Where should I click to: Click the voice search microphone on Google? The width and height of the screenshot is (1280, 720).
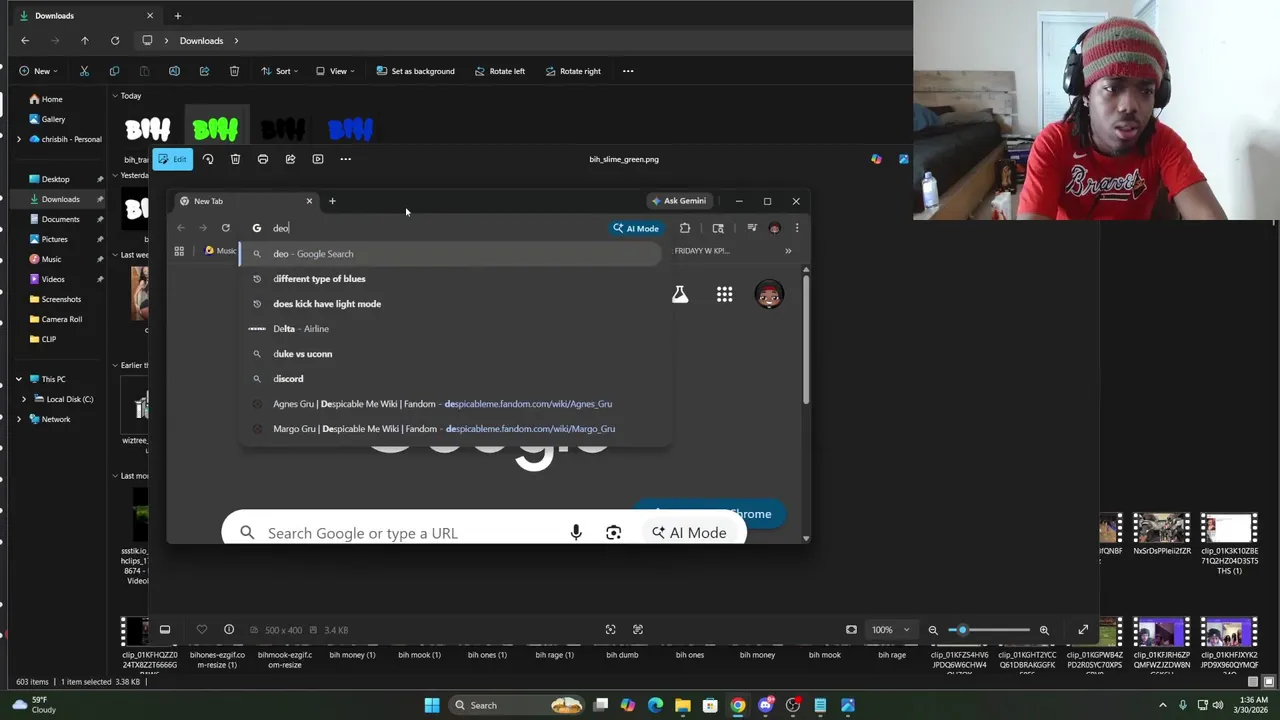click(x=576, y=533)
